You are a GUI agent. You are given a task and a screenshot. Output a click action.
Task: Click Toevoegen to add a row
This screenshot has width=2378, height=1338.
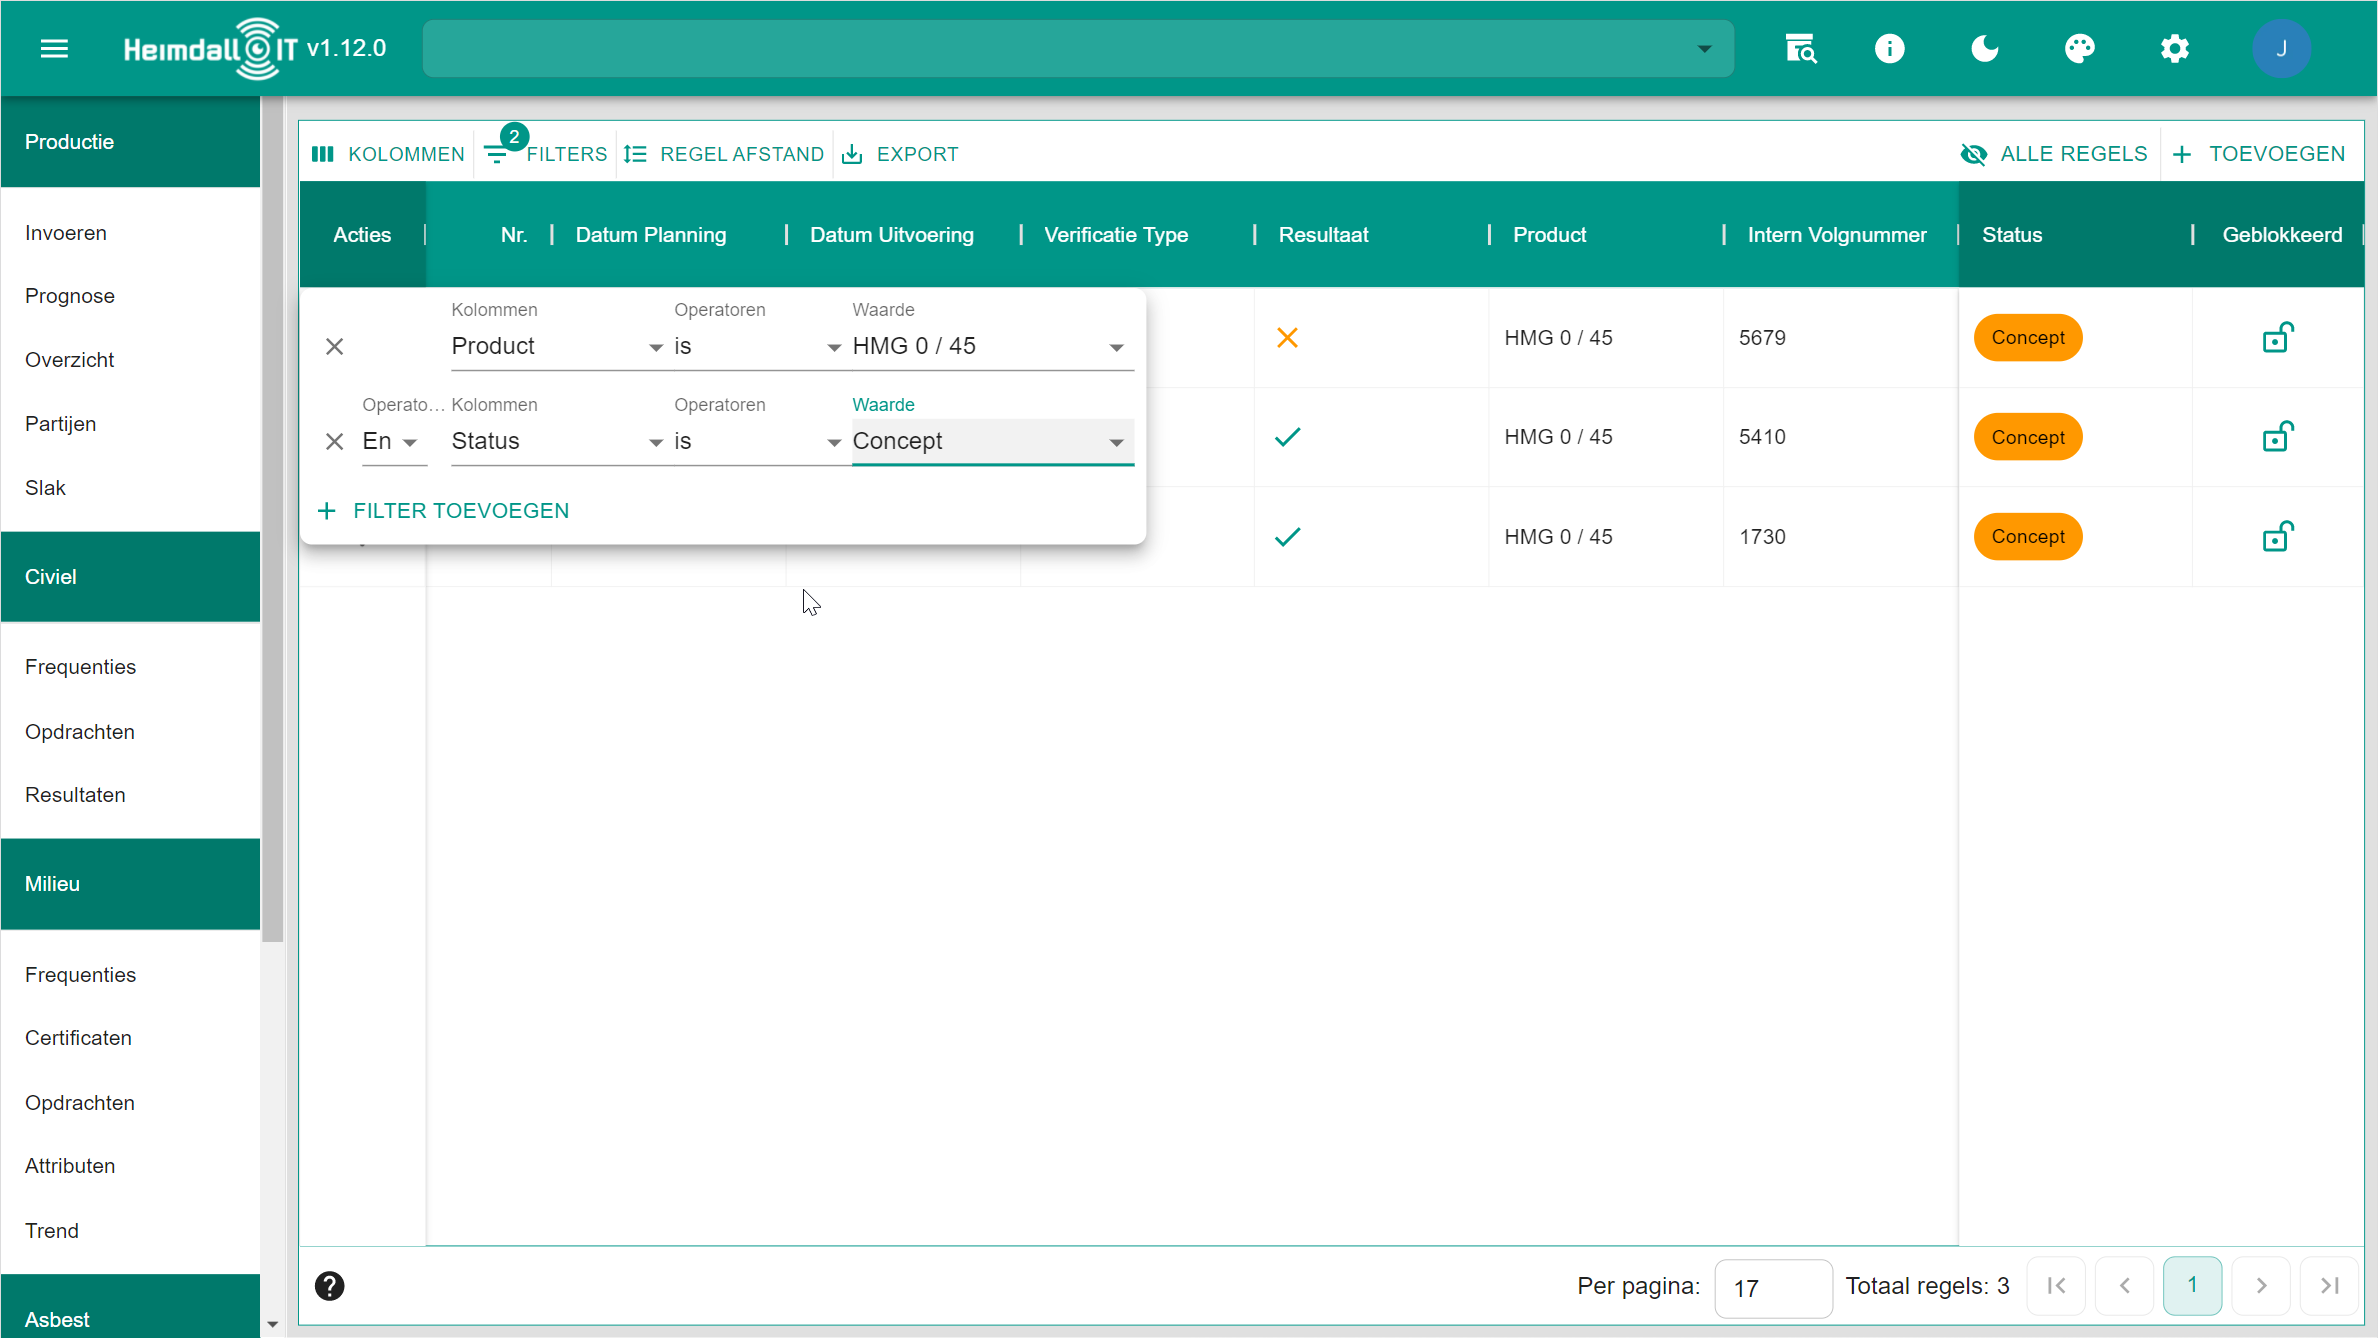[x=2259, y=154]
